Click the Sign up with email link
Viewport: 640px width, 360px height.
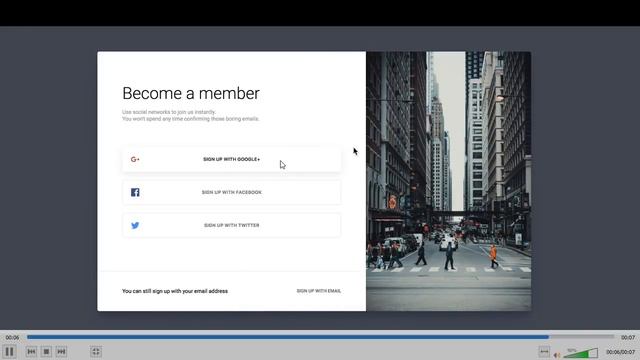pyautogui.click(x=319, y=291)
